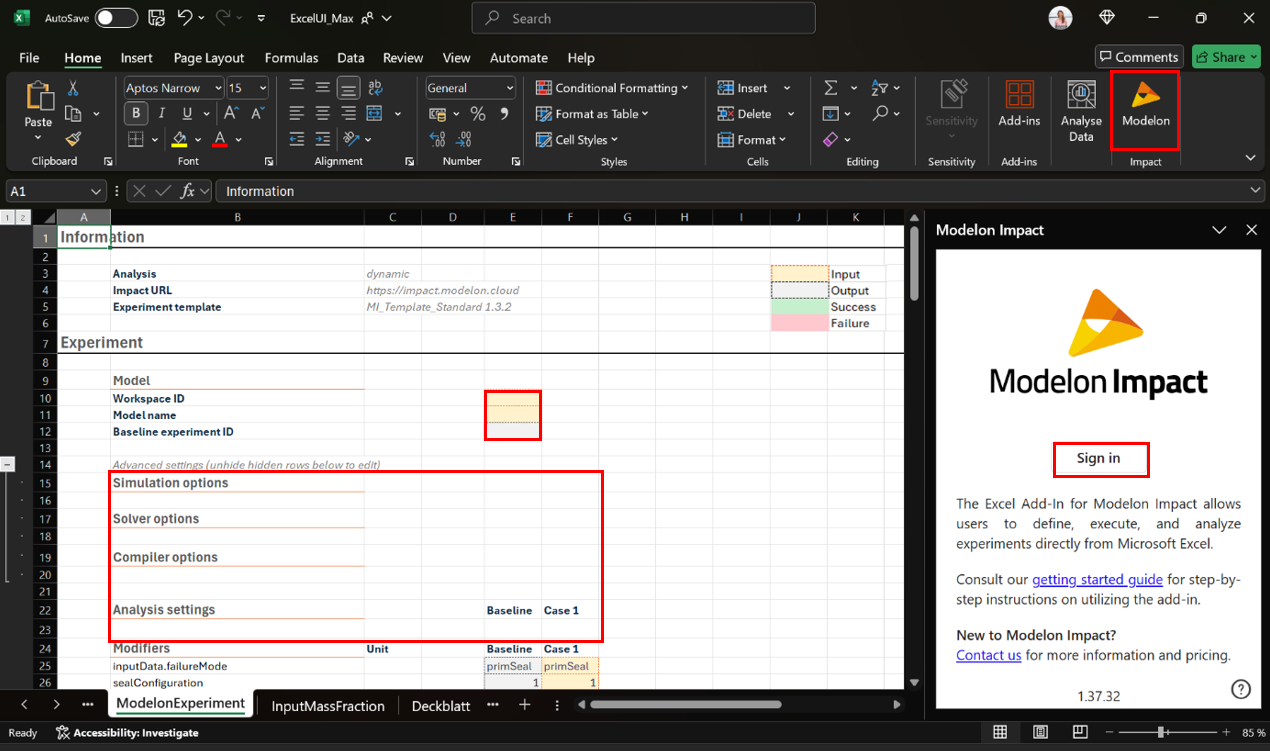The image size is (1270, 751).
Task: Switch to the Deckblatt sheet
Action: [x=441, y=706]
